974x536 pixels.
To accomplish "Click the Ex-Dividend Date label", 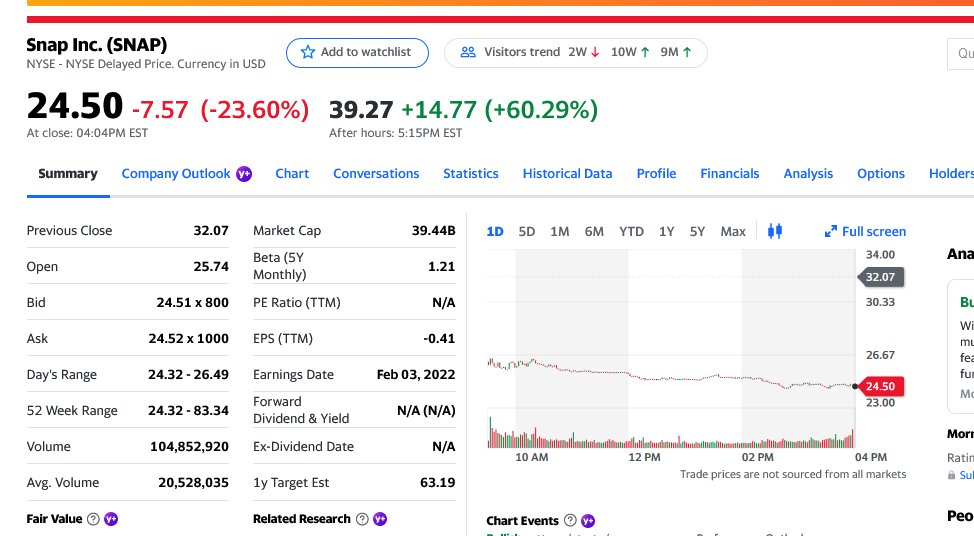I will pos(303,447).
